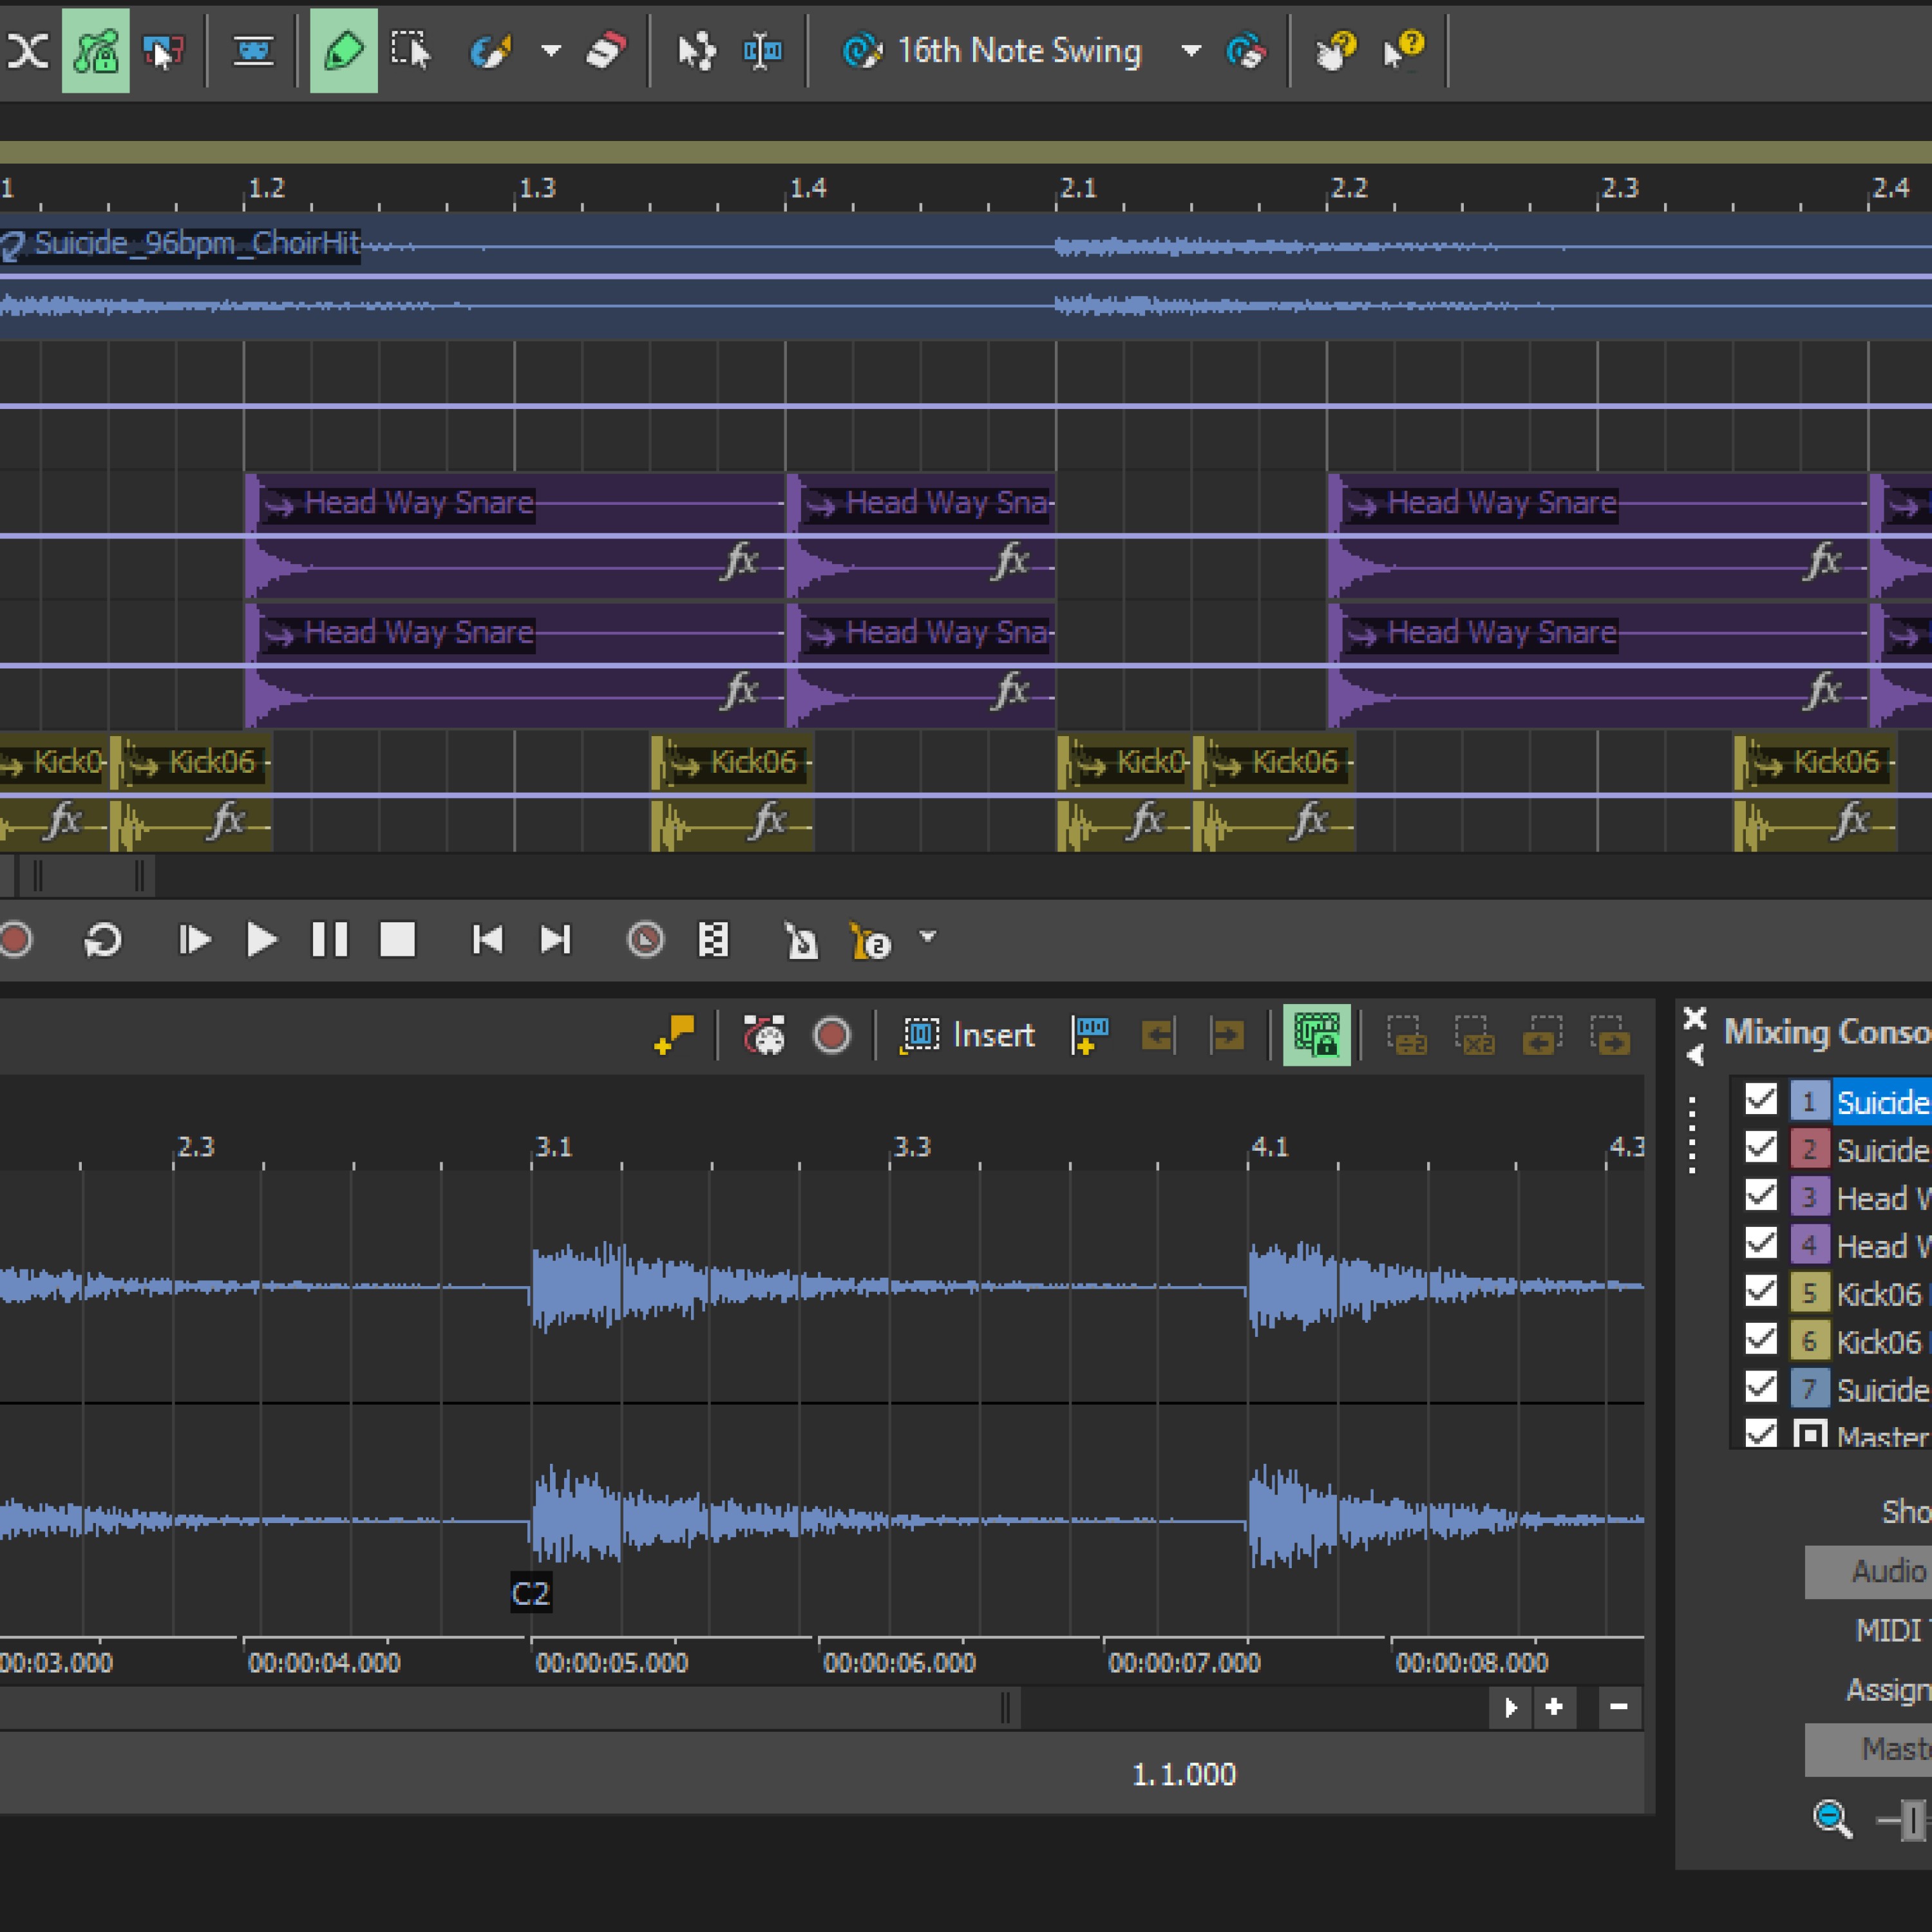The image size is (1932, 1932).
Task: Select the Paint brush tool
Action: click(x=490, y=50)
